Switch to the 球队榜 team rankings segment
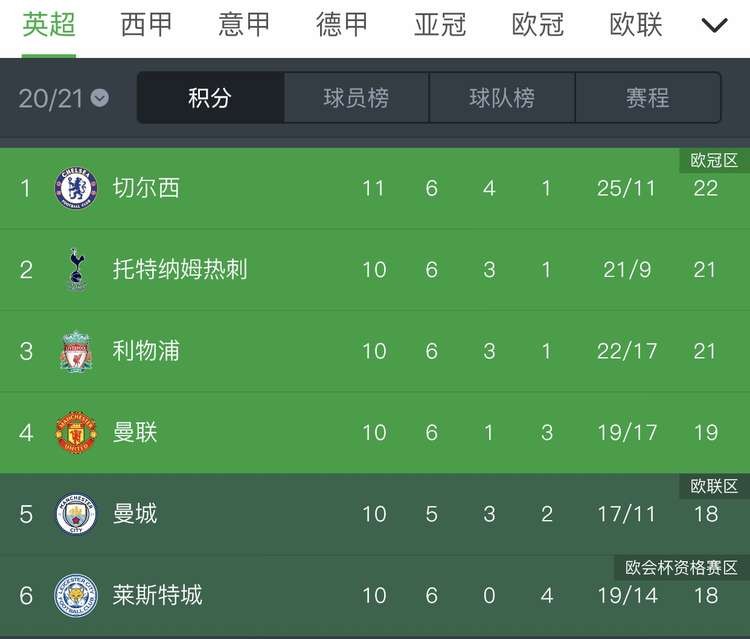Image resolution: width=750 pixels, height=639 pixels. click(502, 98)
